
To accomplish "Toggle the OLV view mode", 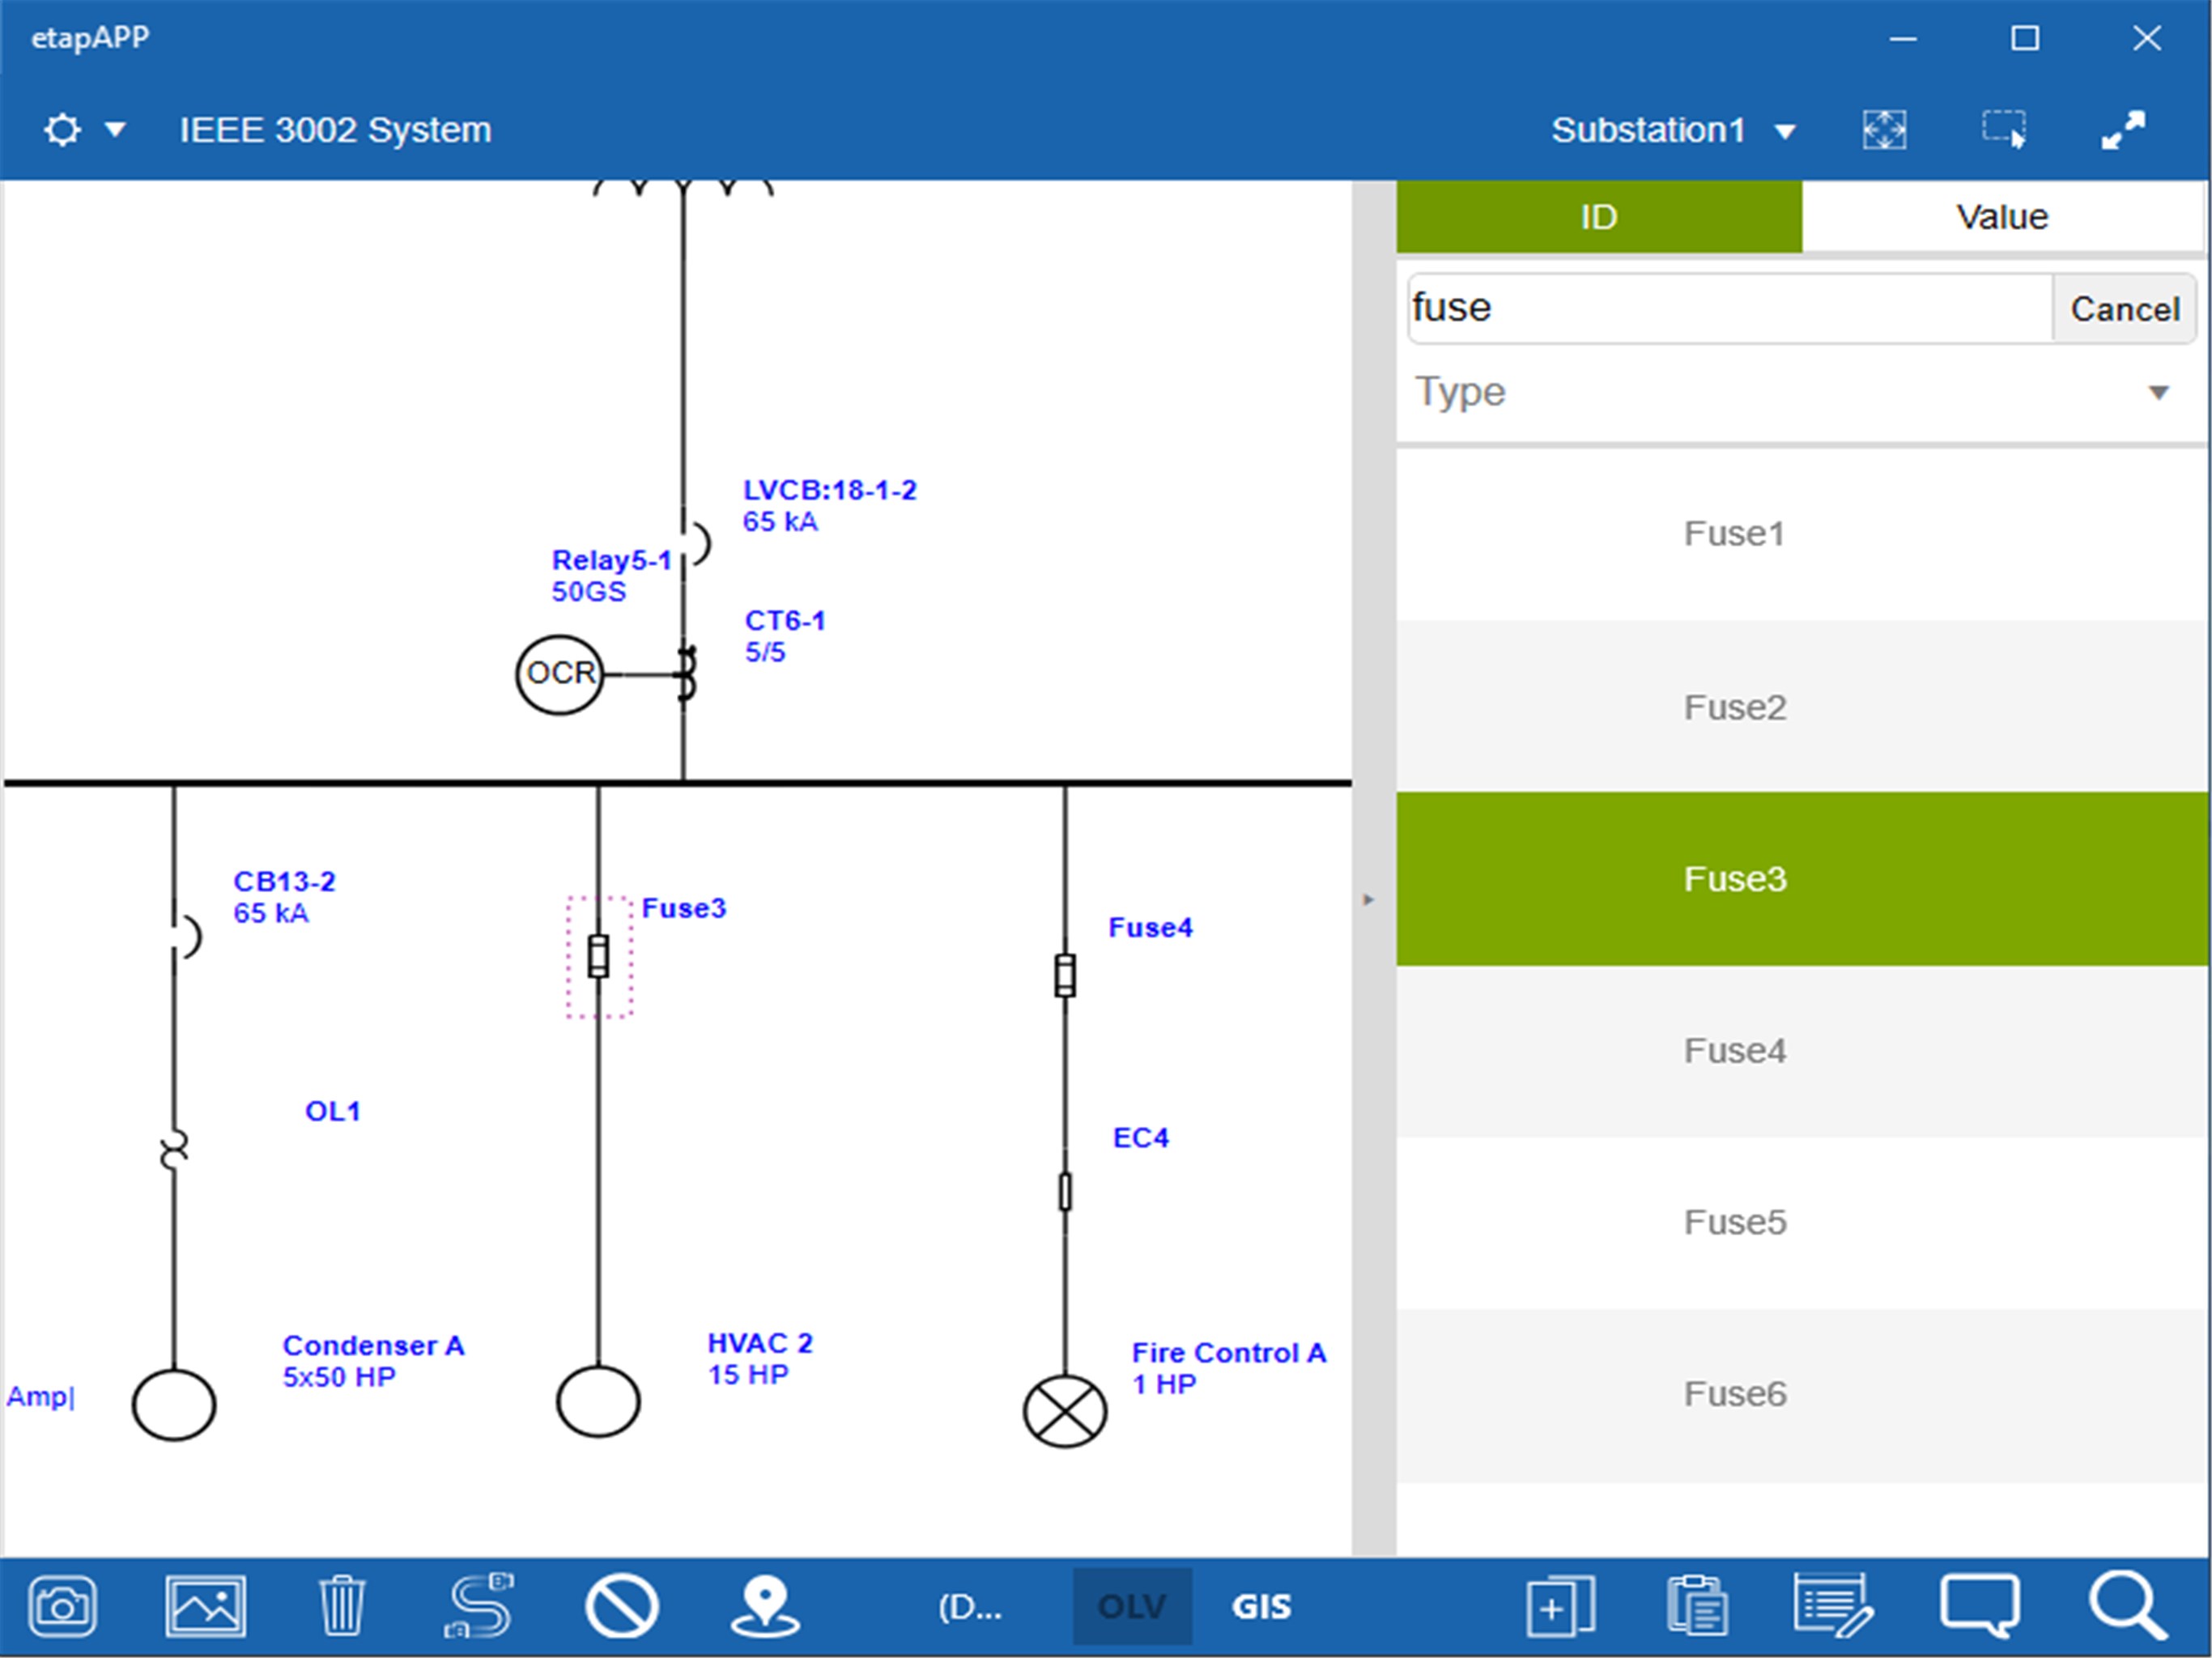I will (x=1132, y=1607).
